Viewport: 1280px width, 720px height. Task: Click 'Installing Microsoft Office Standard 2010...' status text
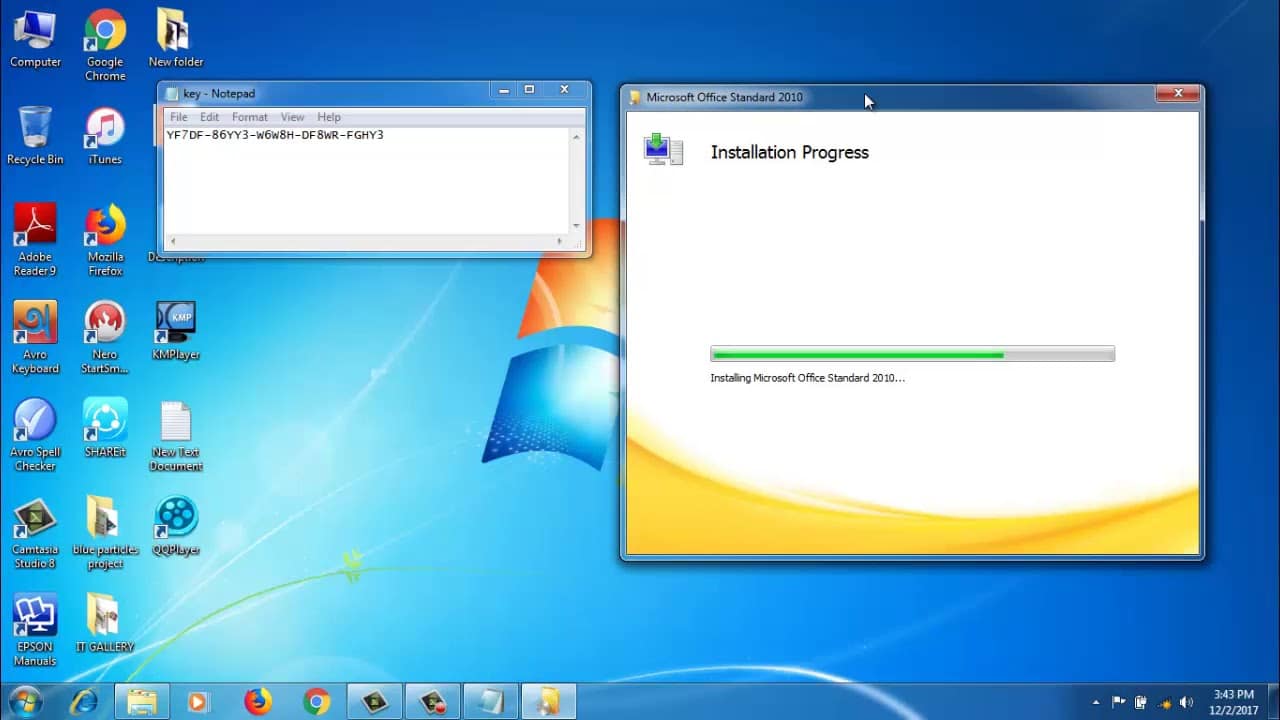[x=807, y=378]
